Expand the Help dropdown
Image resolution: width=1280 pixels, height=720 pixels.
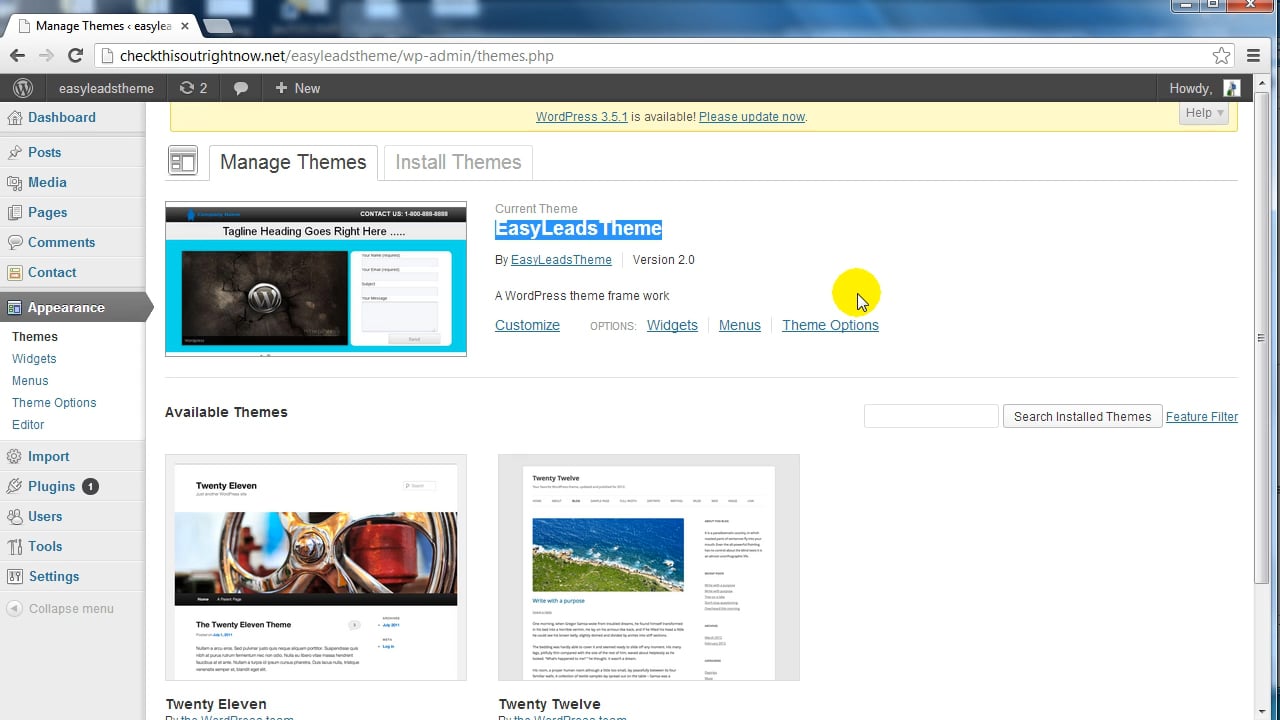pyautogui.click(x=1204, y=113)
